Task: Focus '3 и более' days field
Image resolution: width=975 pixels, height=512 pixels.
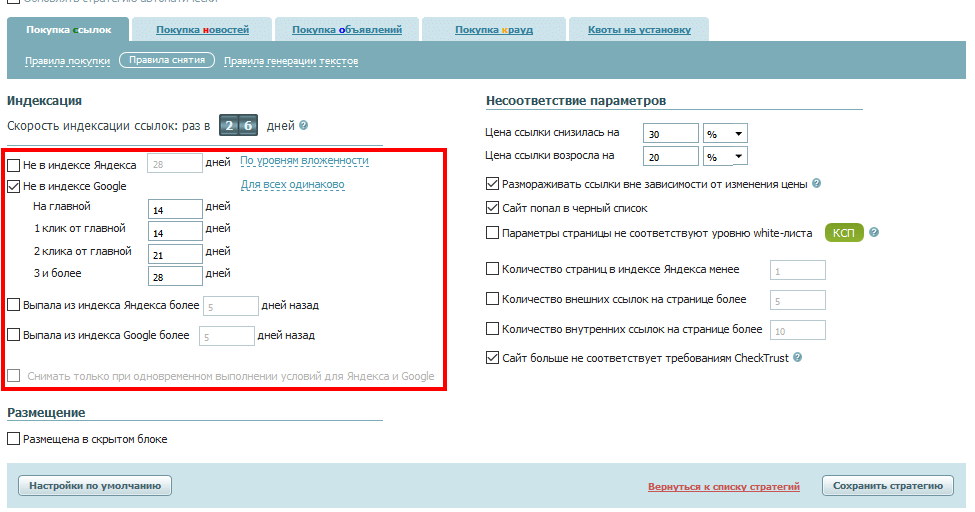Action: [175, 276]
